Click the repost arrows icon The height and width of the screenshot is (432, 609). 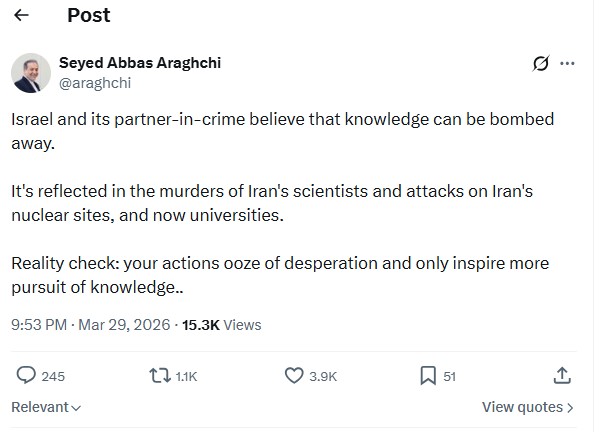pyautogui.click(x=159, y=376)
